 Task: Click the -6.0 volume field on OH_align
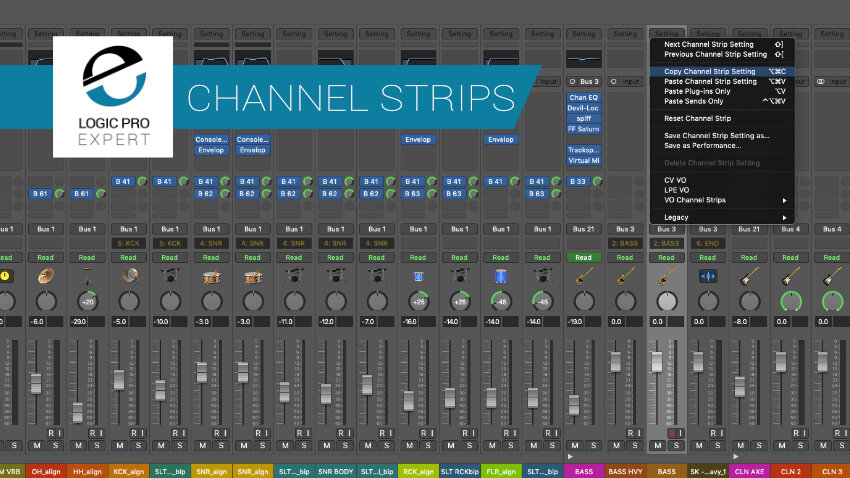click(37, 321)
